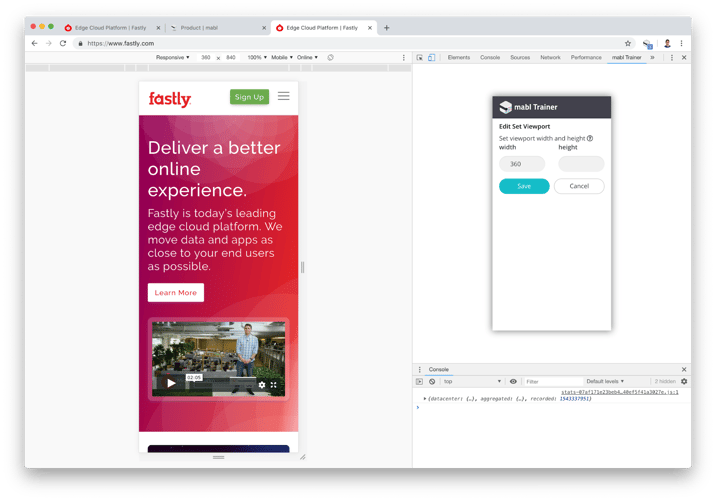Expand the datacenter console object
The height and width of the screenshot is (501, 716).
425,399
